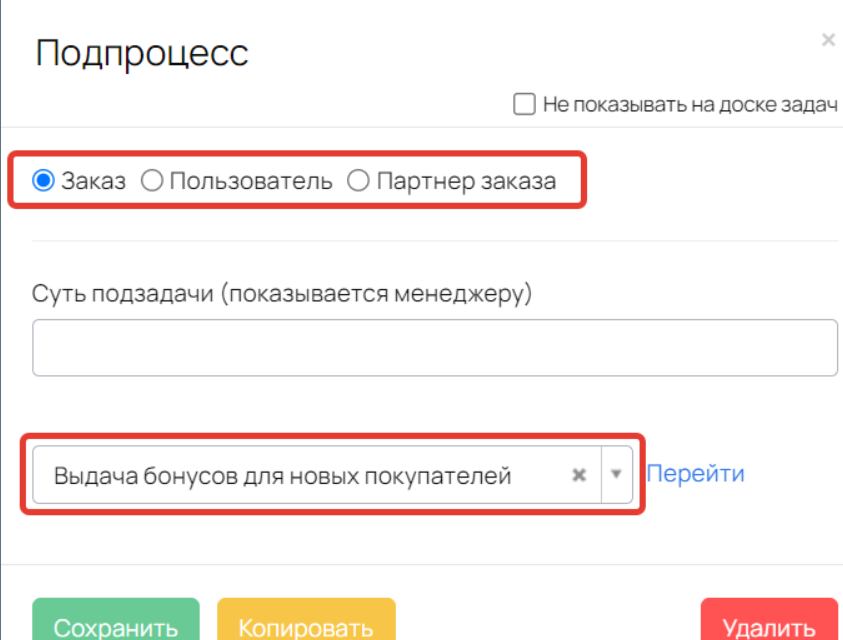Click the 'Пользователь' option label text
This screenshot has width=843, height=640.
point(251,181)
